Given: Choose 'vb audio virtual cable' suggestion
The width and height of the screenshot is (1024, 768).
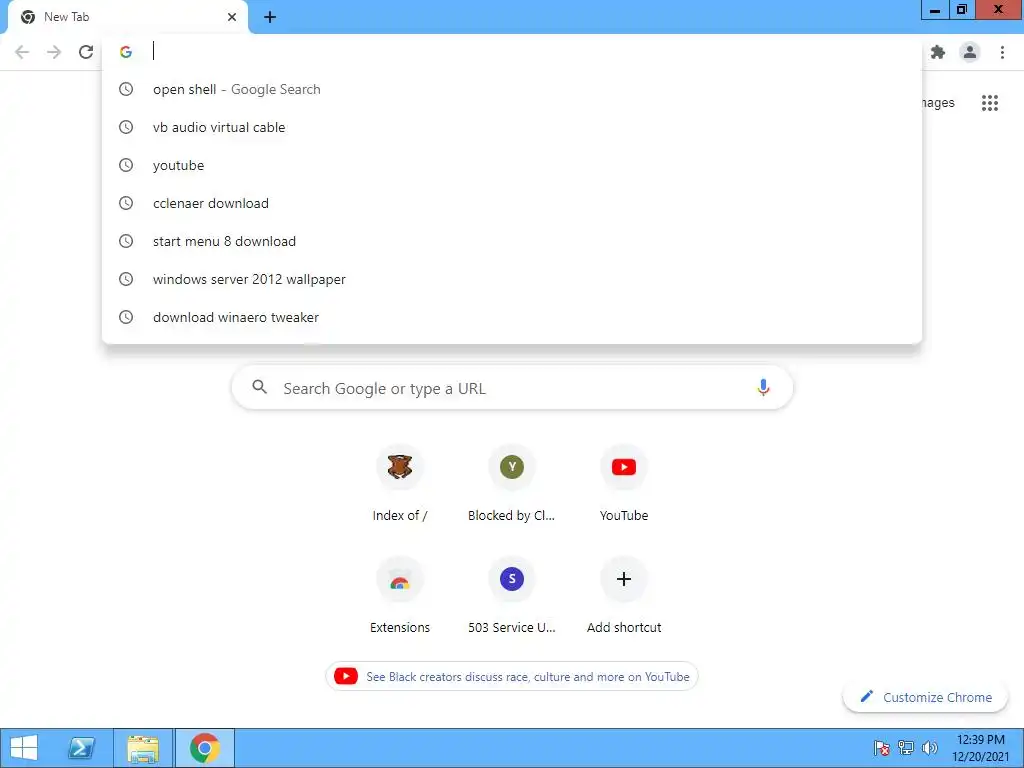Looking at the screenshot, I should pyautogui.click(x=512, y=127).
